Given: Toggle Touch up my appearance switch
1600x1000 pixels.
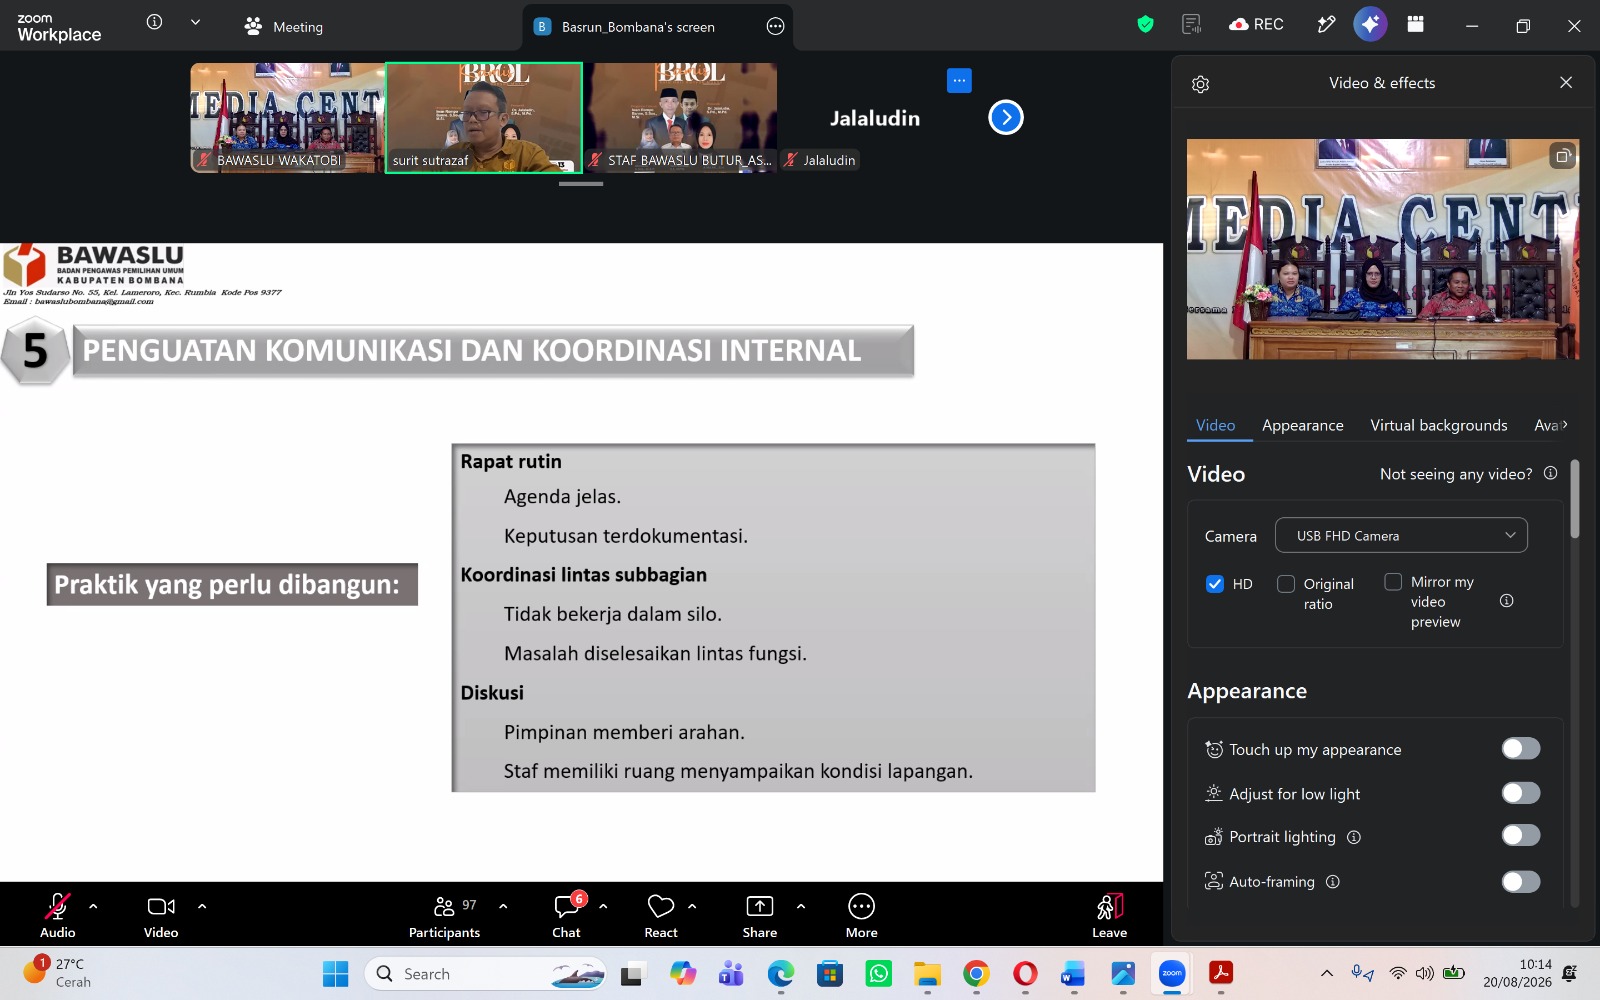Looking at the screenshot, I should [1521, 749].
